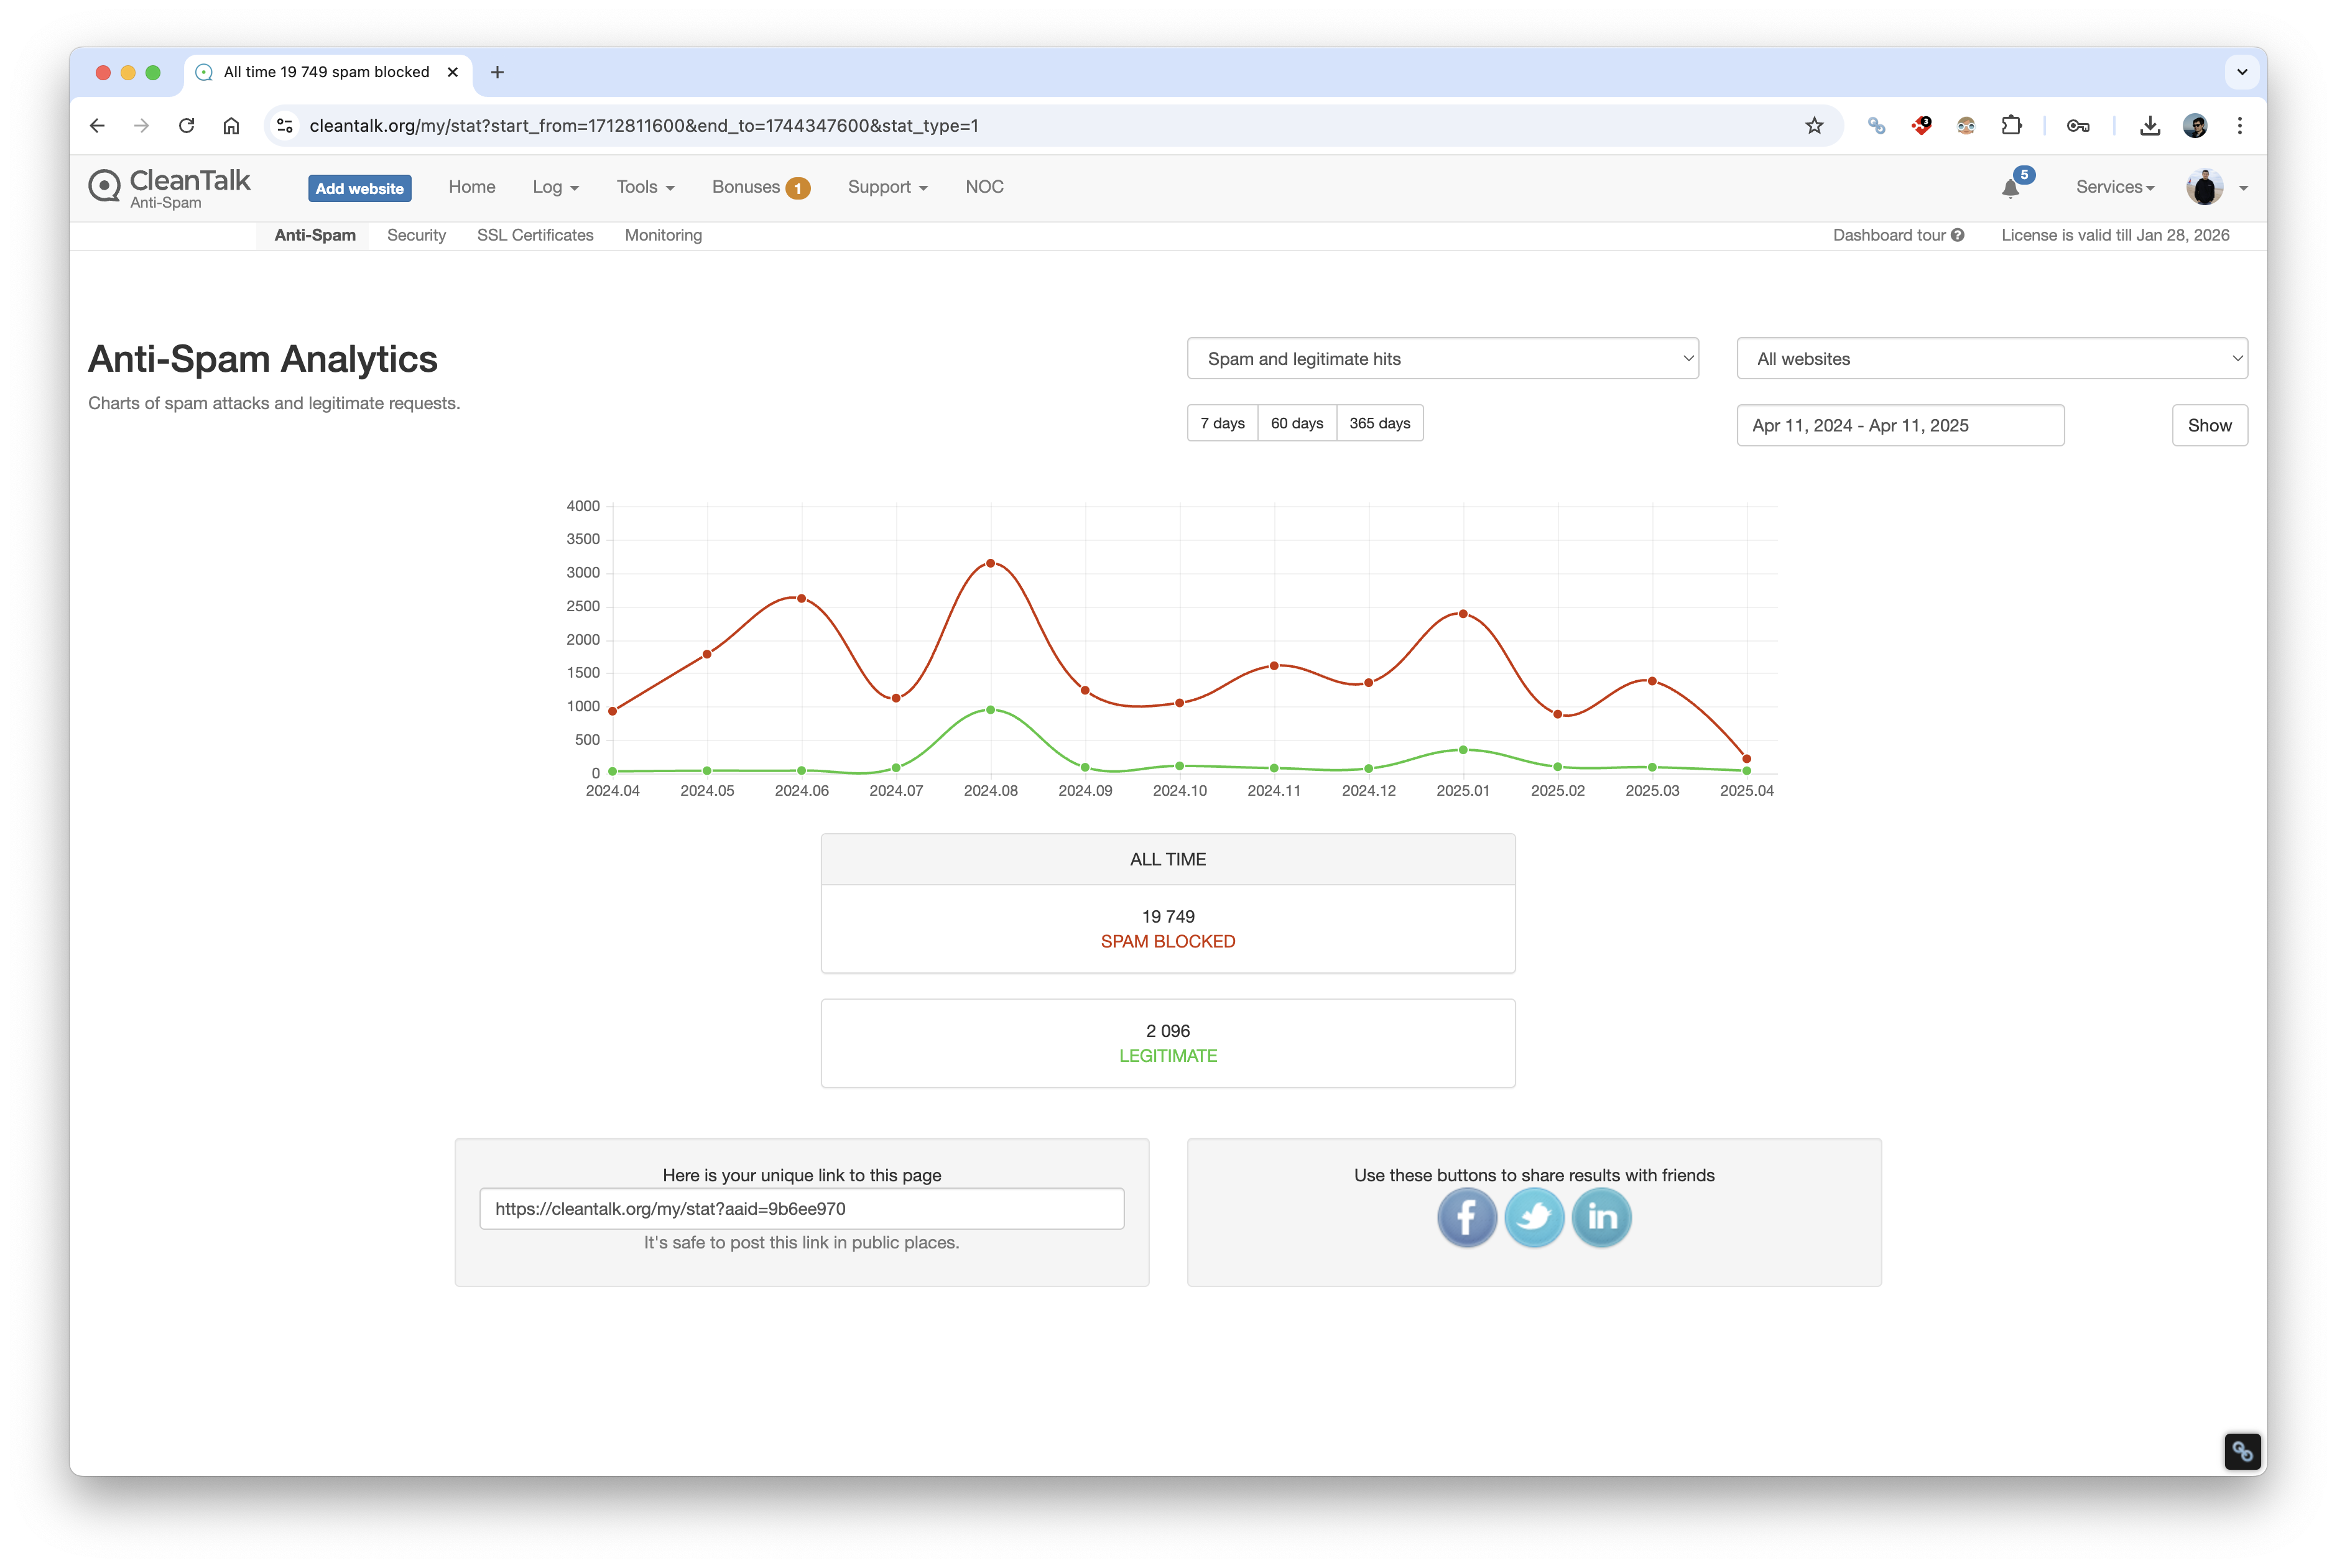
Task: Share results via Twitter bird icon
Action: click(1534, 1217)
